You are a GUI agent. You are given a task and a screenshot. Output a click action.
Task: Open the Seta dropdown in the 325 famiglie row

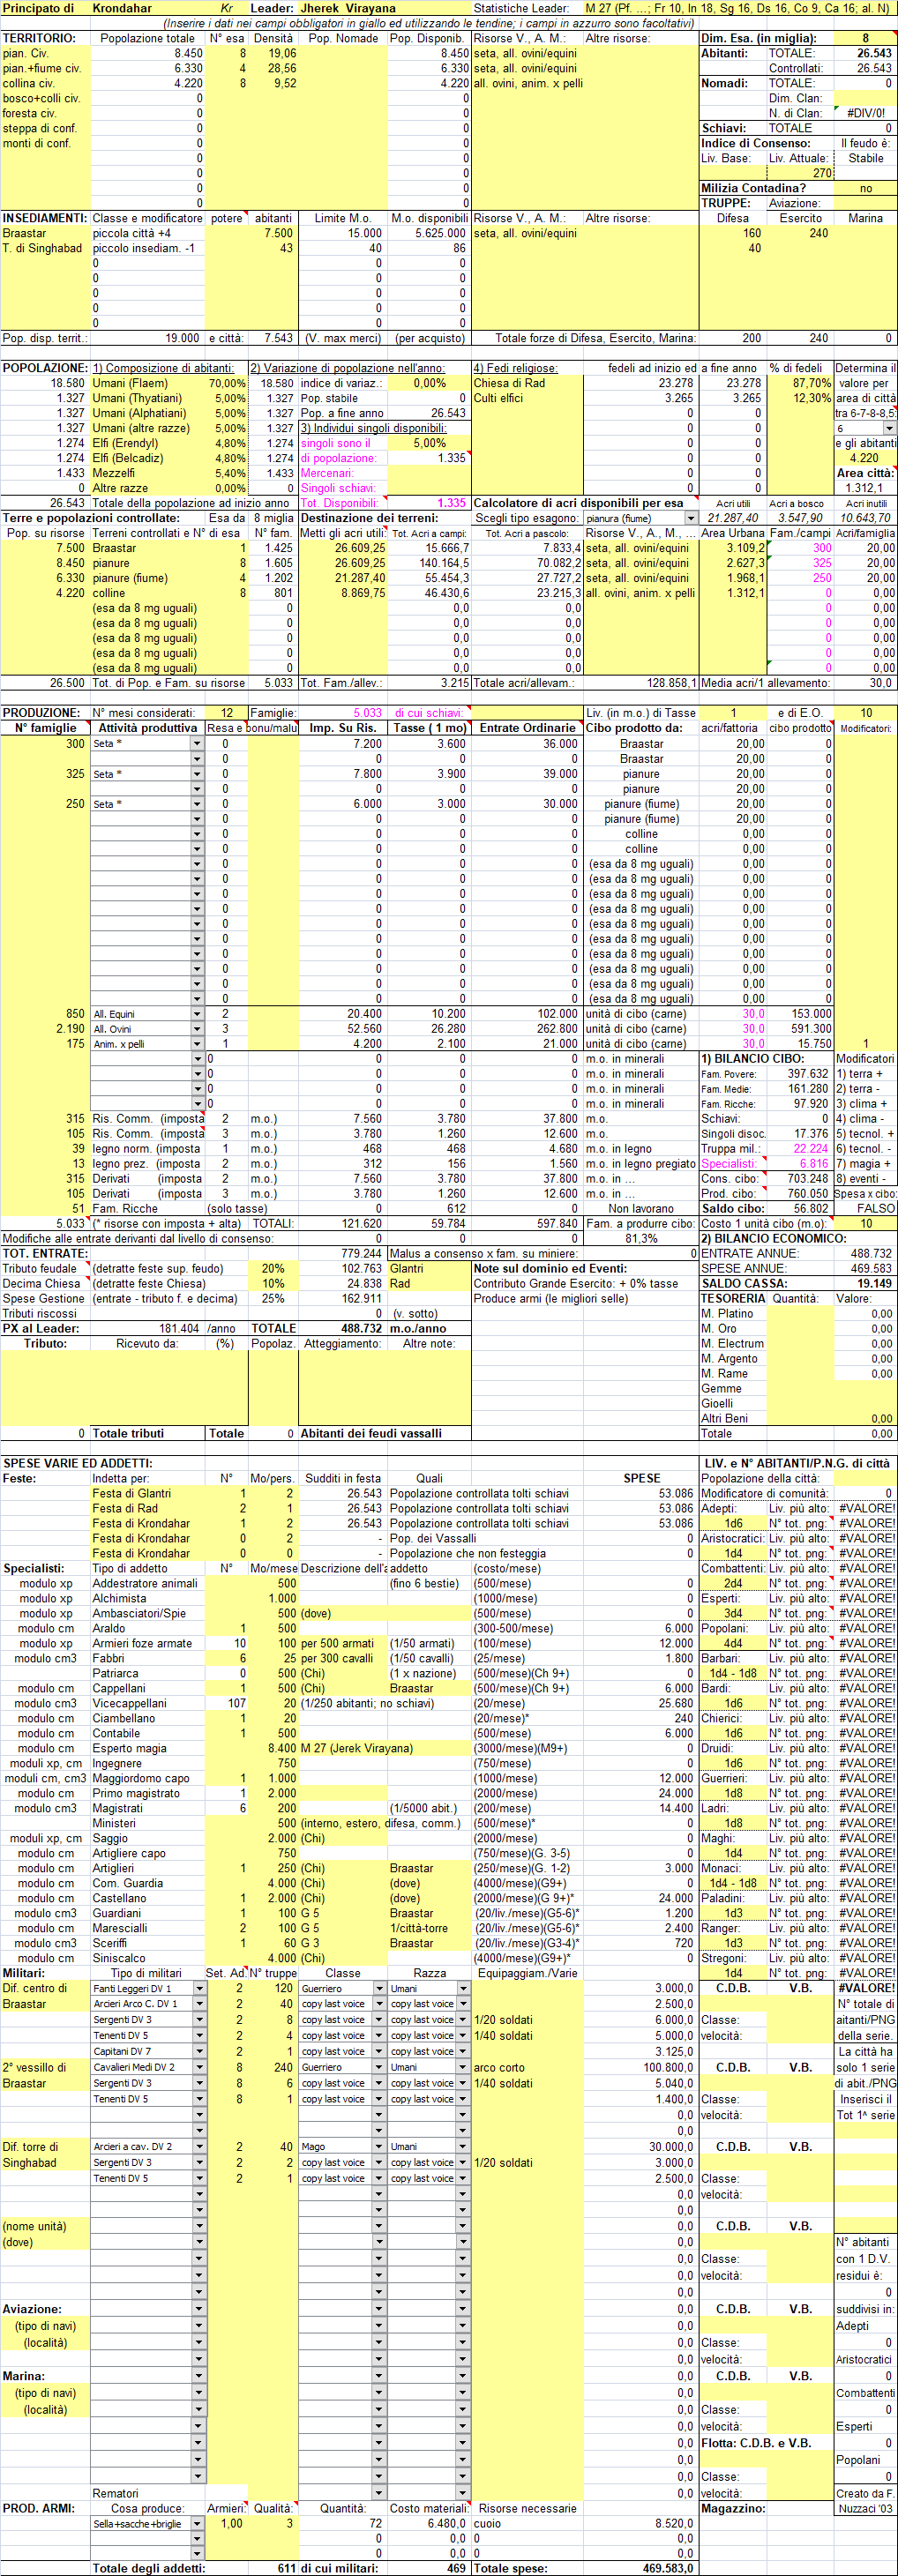[x=197, y=773]
